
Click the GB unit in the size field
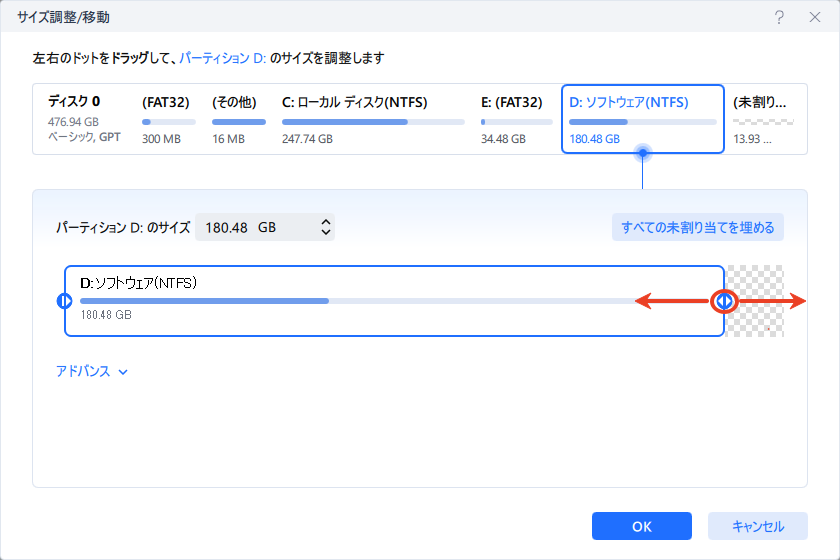[x=267, y=227]
